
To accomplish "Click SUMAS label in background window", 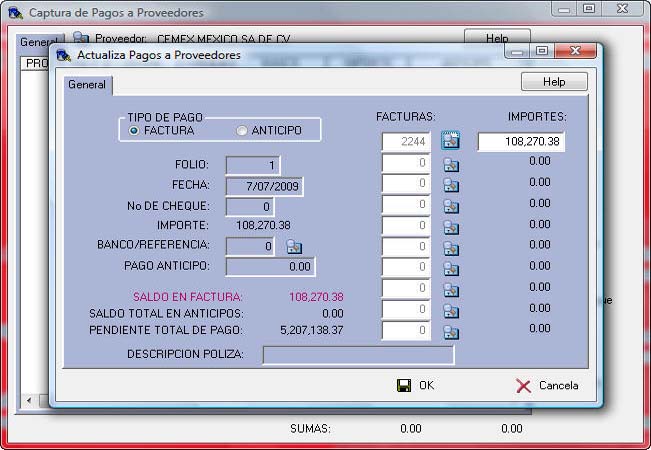I will tap(310, 429).
